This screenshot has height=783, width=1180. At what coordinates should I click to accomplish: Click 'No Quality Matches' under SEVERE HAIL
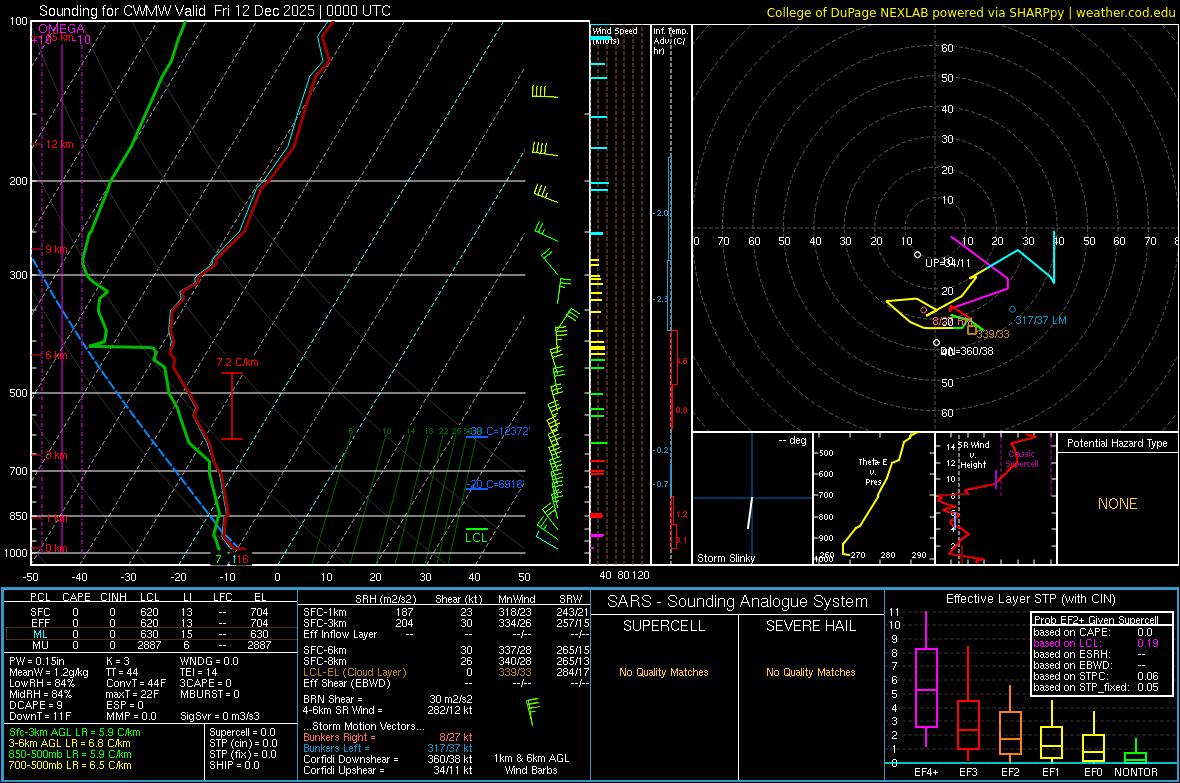(x=810, y=672)
